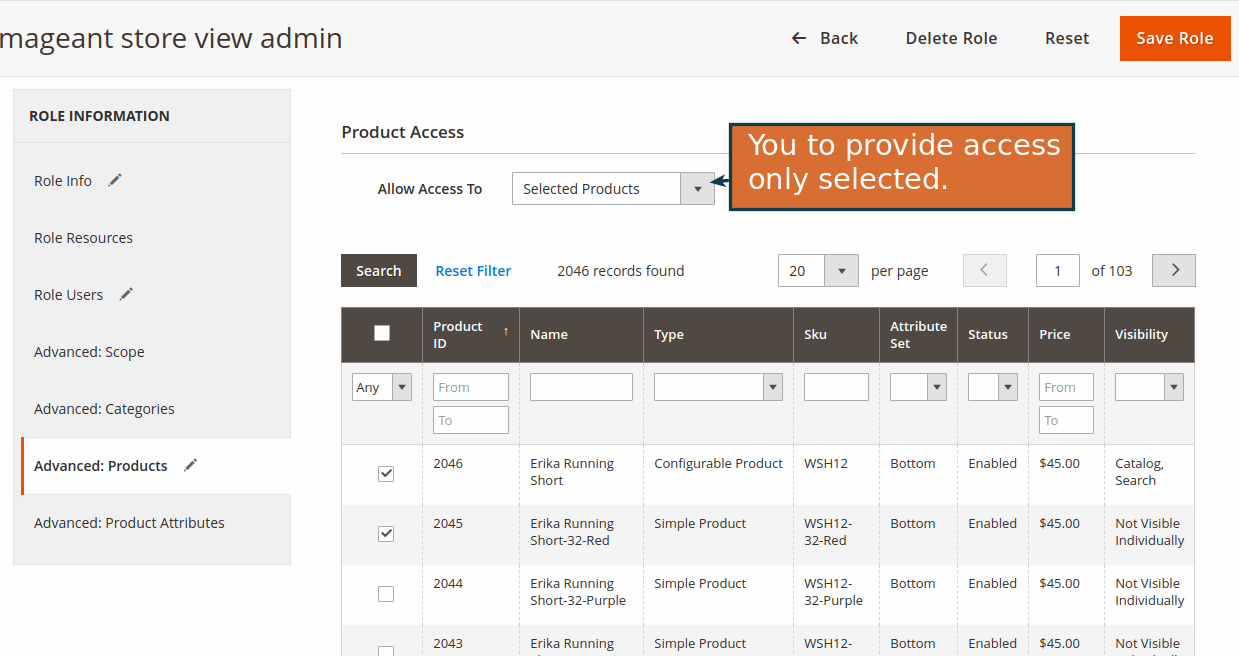Select Advanced: Scope in the sidebar
Viewport: 1239px width, 656px height.
(89, 351)
